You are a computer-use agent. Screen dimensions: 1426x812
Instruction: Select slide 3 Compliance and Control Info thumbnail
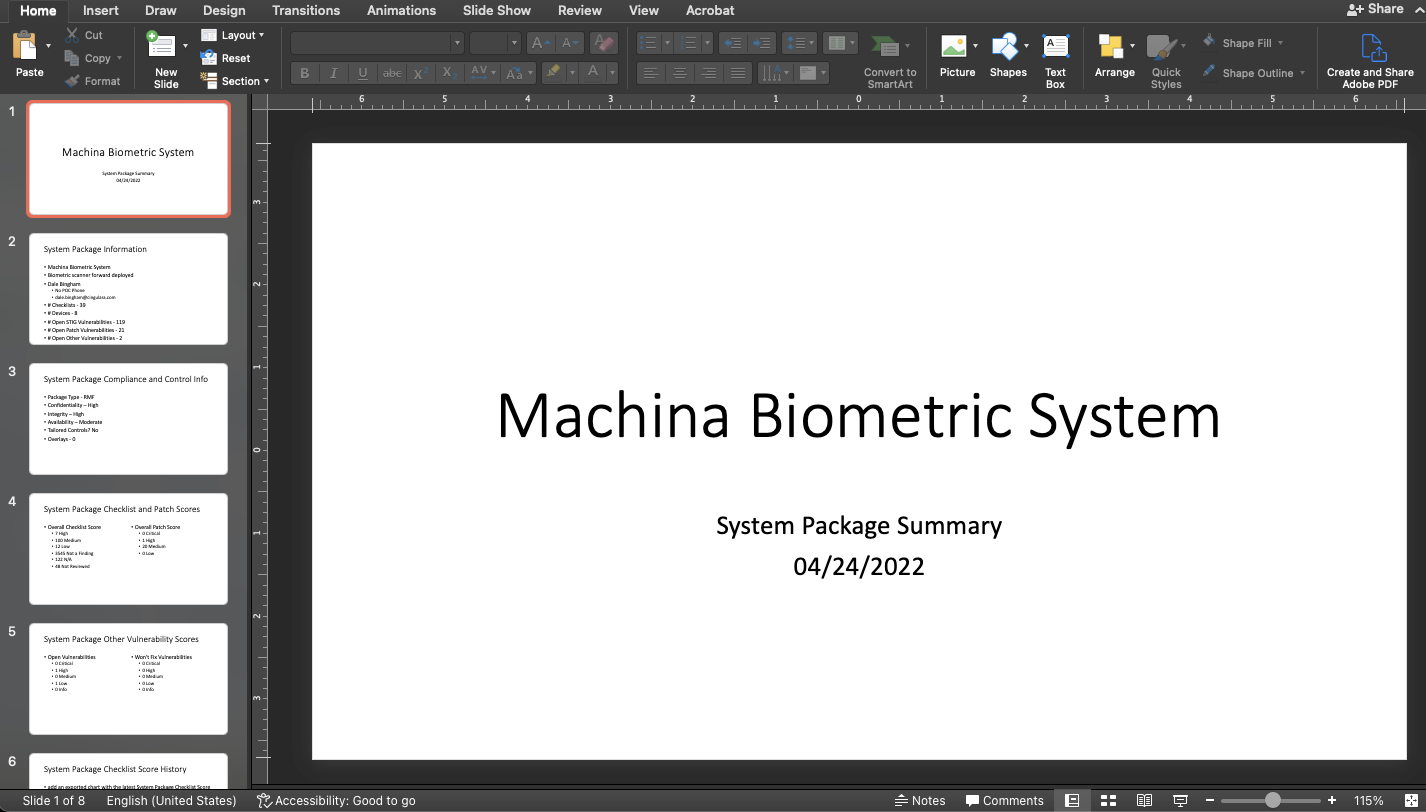128,419
